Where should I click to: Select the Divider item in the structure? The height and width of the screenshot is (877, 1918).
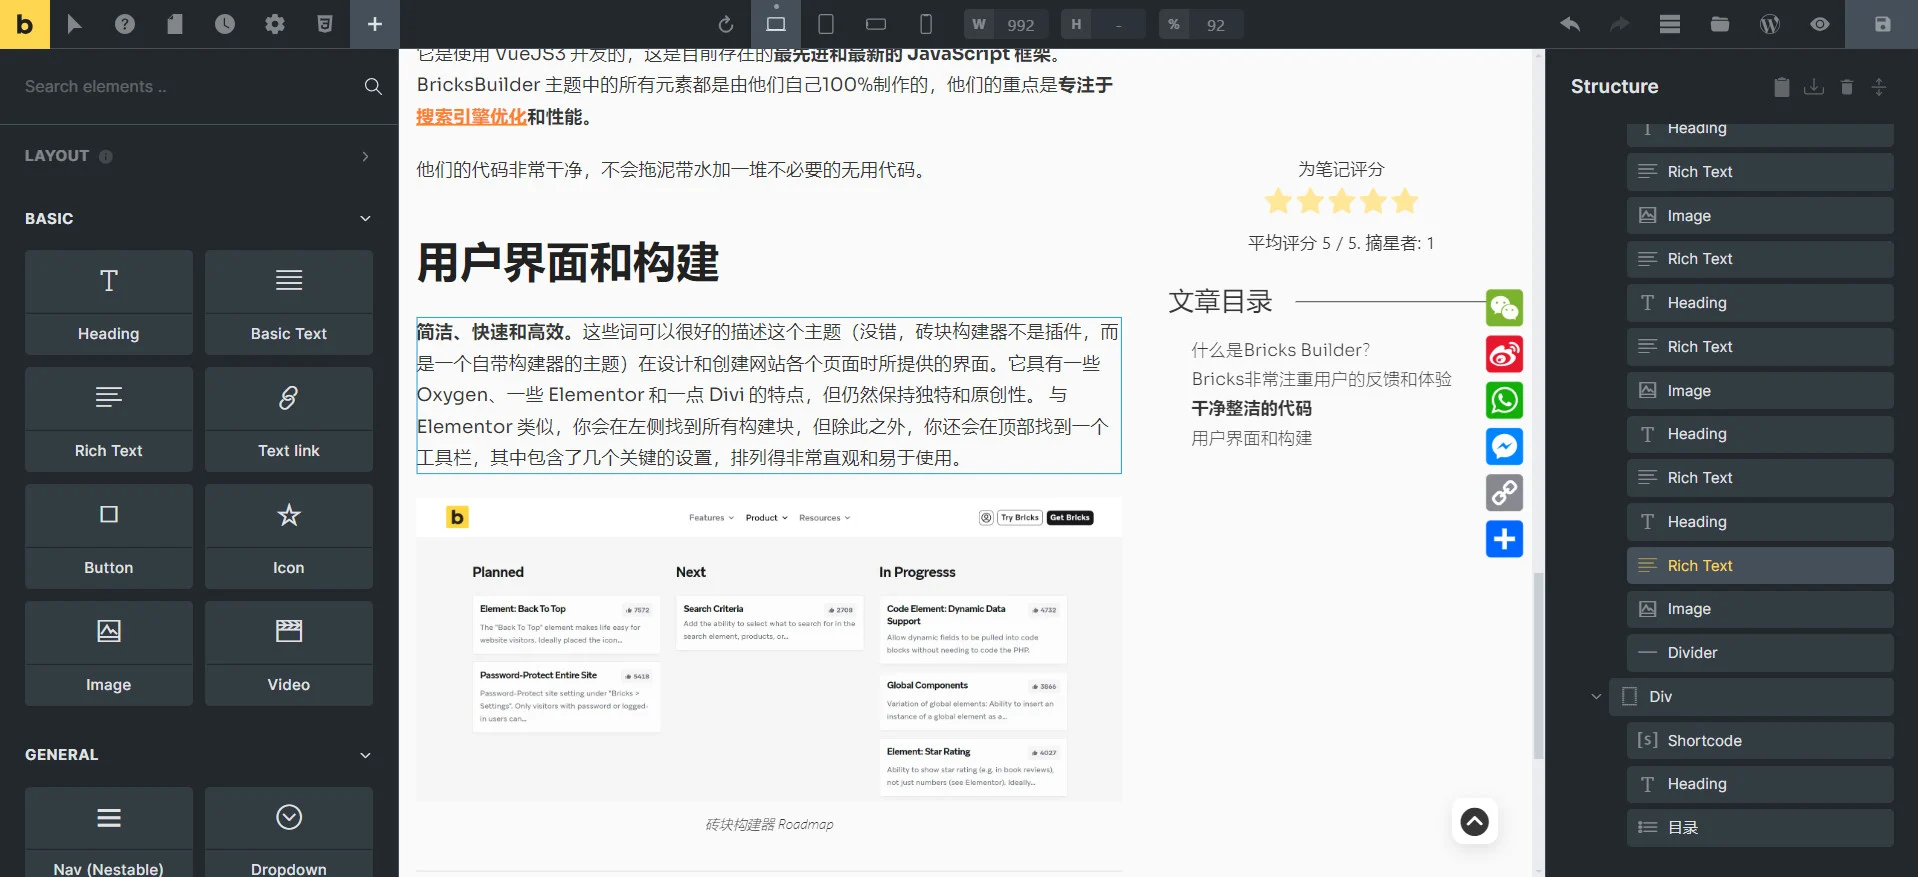[x=1760, y=653]
